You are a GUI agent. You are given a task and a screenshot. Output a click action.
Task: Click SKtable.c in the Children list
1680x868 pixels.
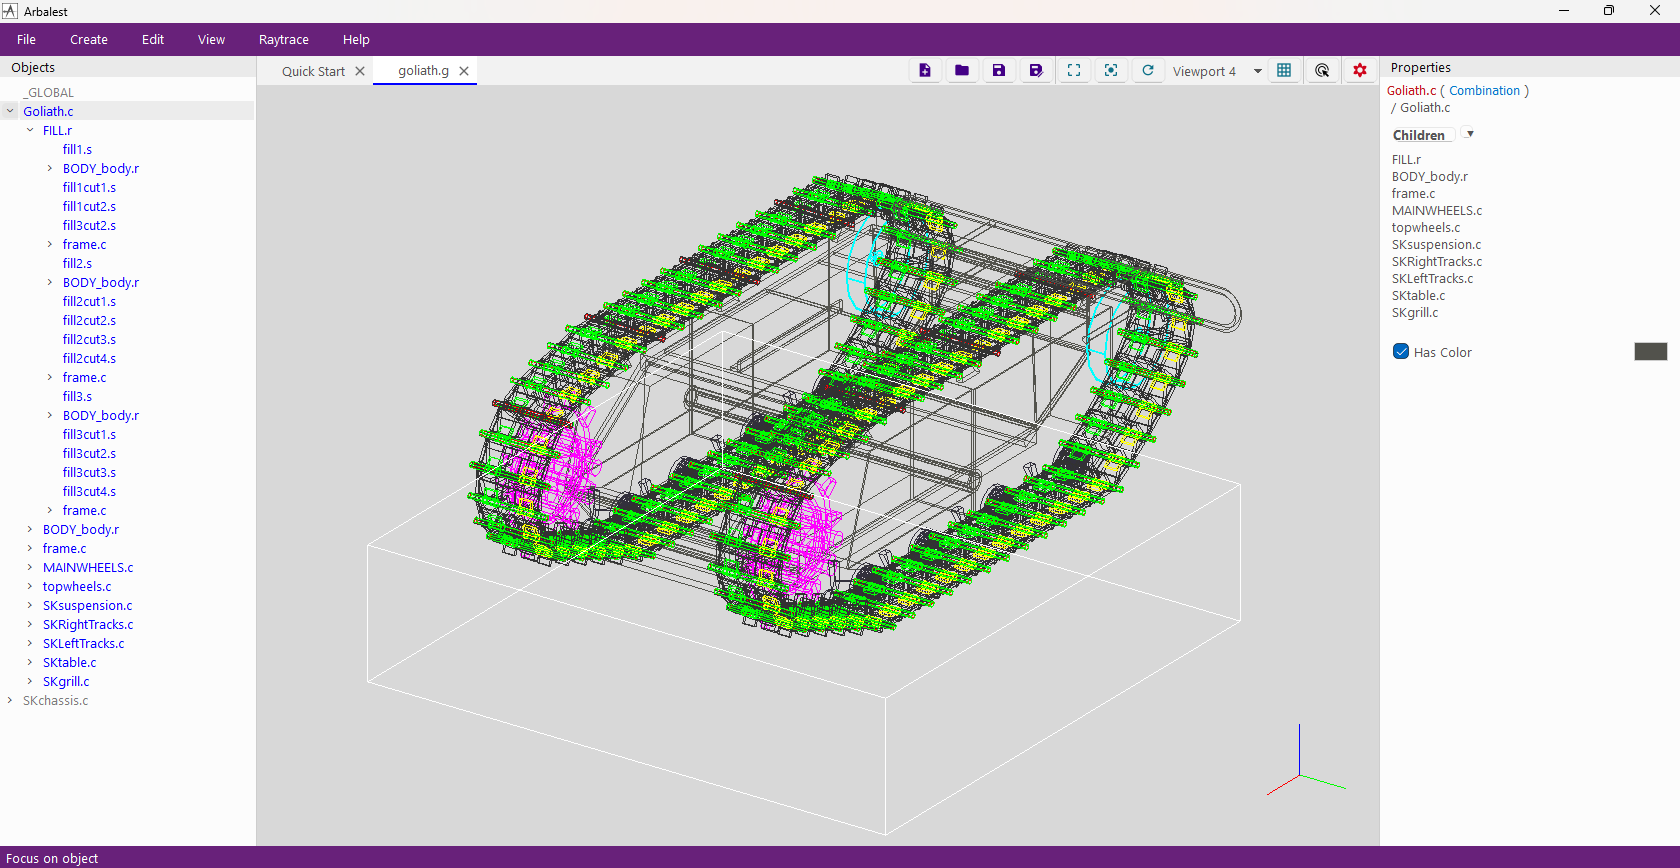1418,295
